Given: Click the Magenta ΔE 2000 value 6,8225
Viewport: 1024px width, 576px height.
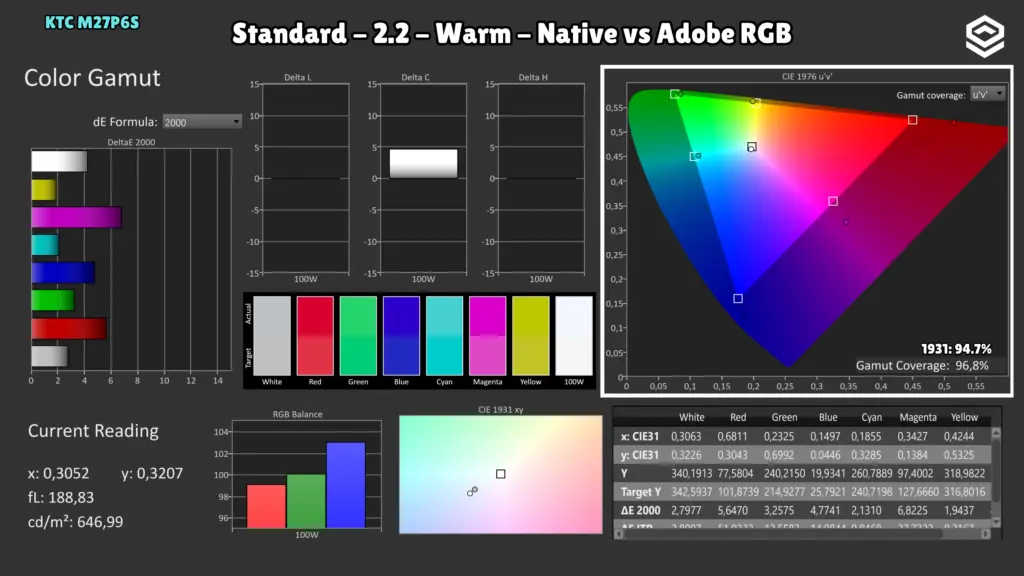Looking at the screenshot, I should coord(912,510).
